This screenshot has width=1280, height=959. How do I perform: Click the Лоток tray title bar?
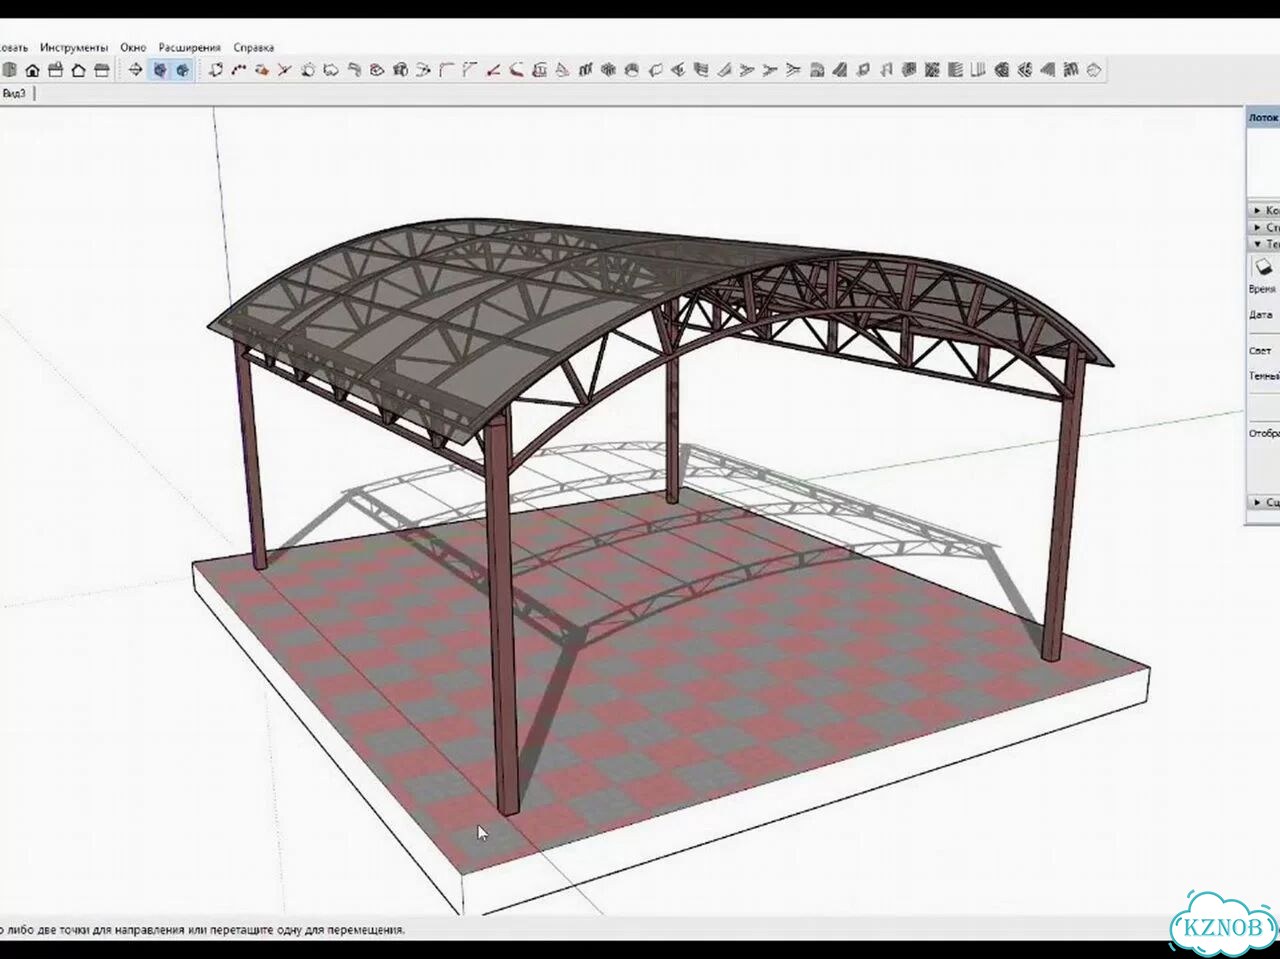pyautogui.click(x=1263, y=117)
